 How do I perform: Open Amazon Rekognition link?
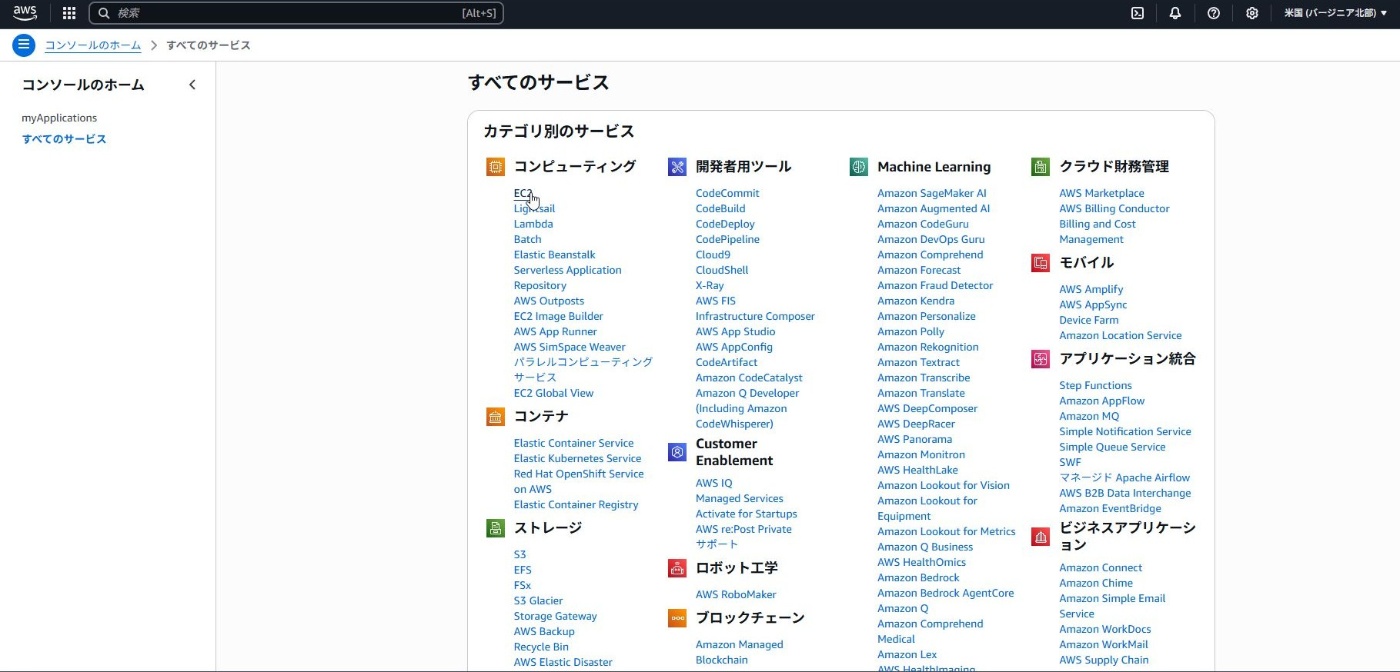pyautogui.click(x=928, y=347)
